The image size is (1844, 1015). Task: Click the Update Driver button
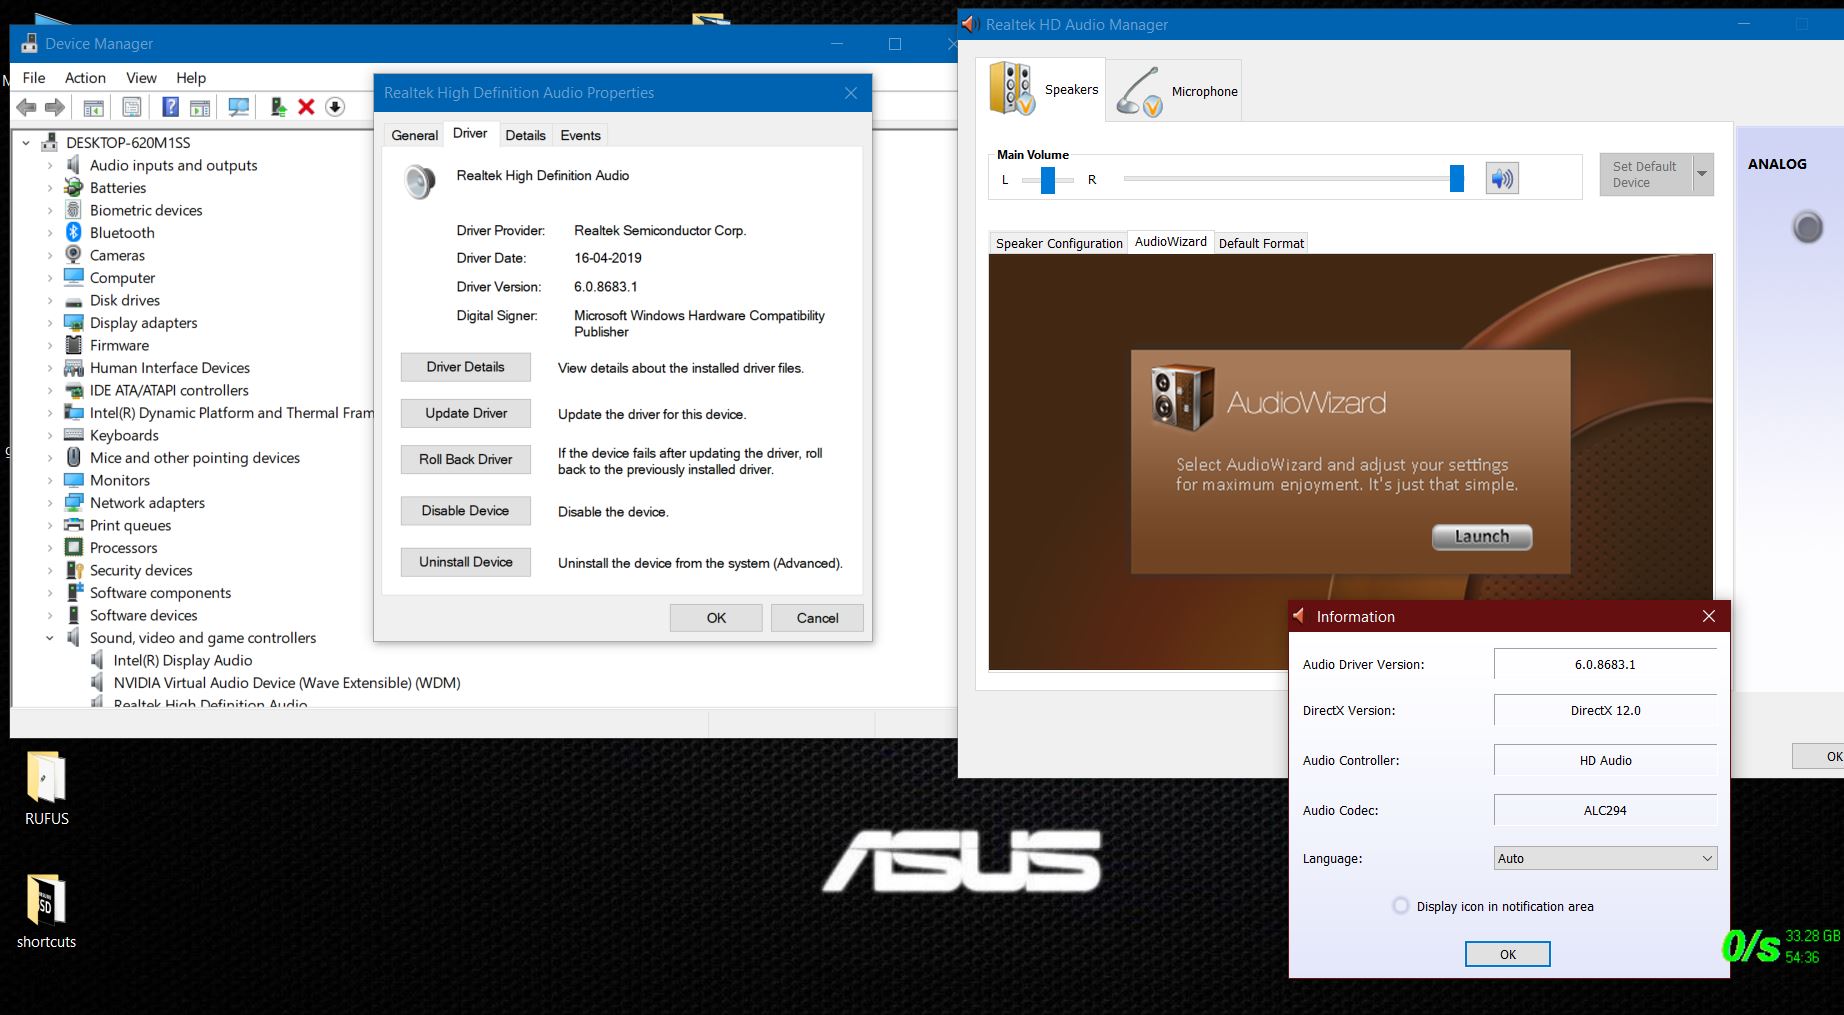click(x=465, y=413)
